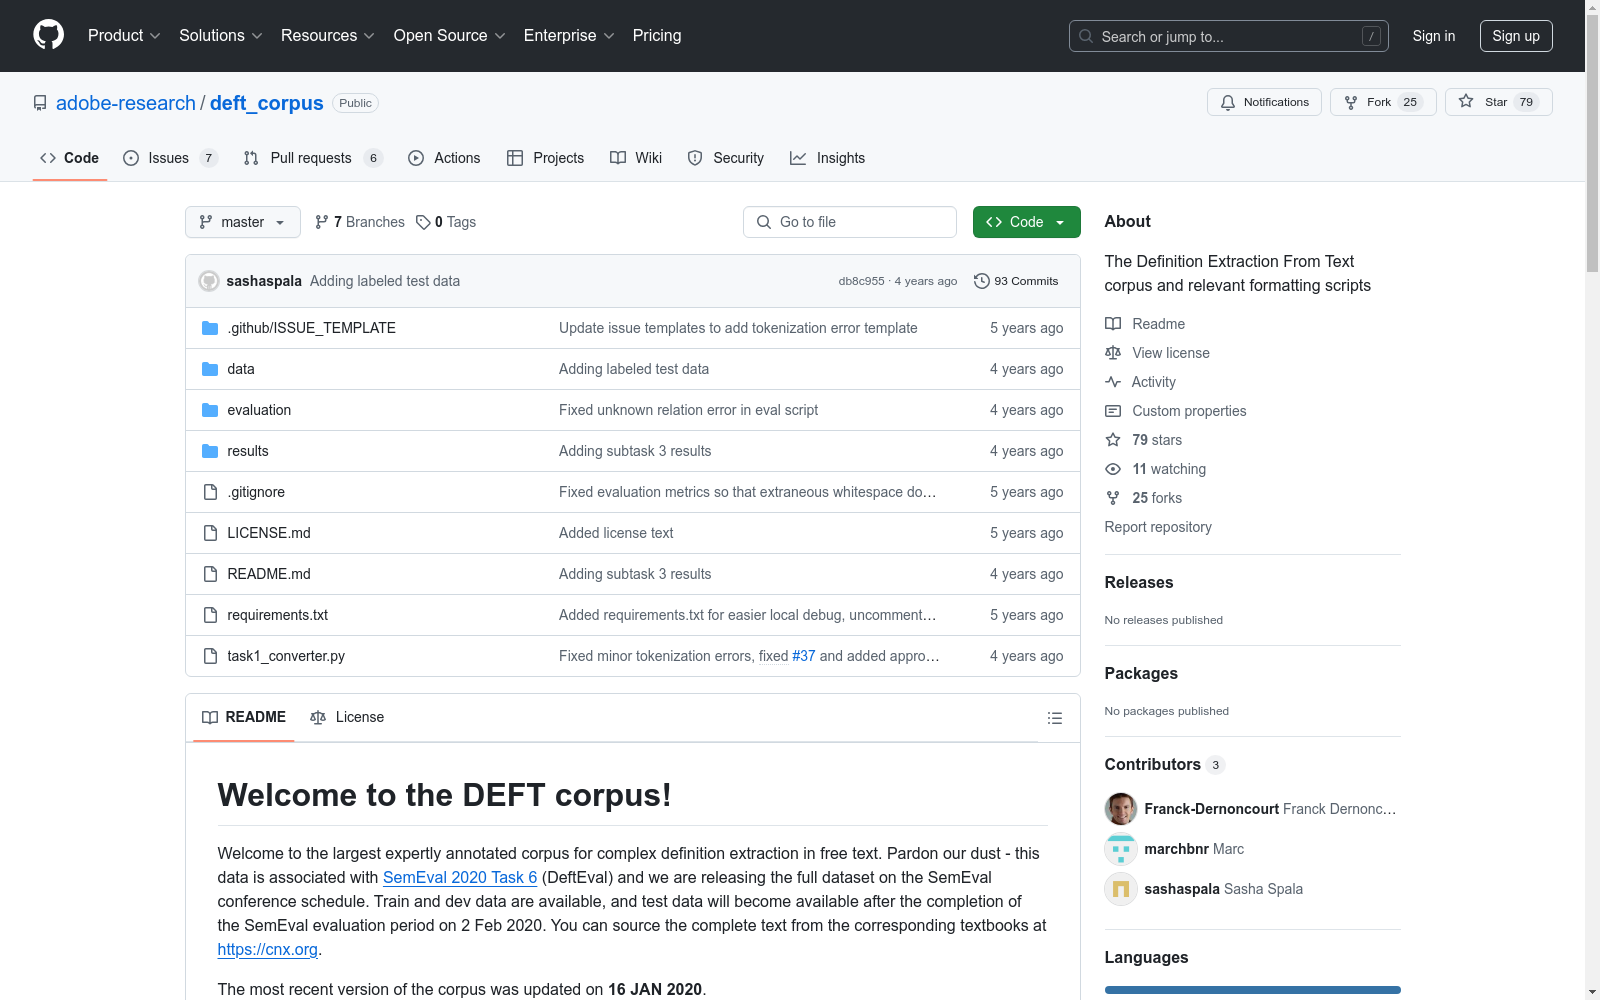Image resolution: width=1600 pixels, height=1000 pixels.
Task: Open the Security tab
Action: click(x=726, y=158)
